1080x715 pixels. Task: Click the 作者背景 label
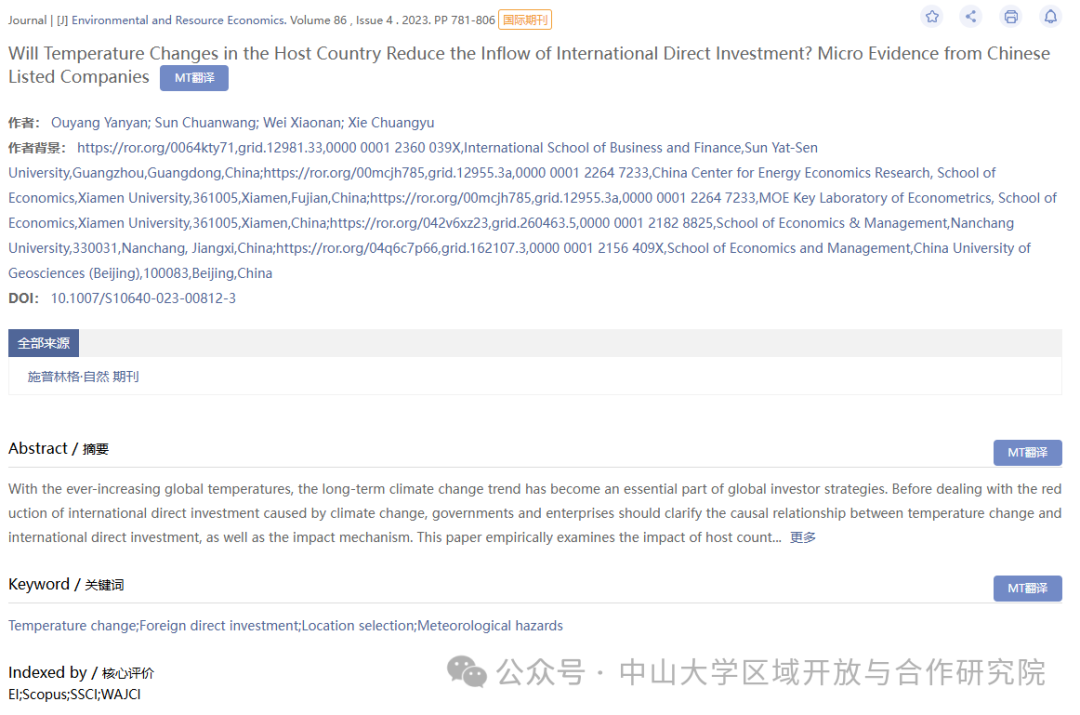coord(37,148)
